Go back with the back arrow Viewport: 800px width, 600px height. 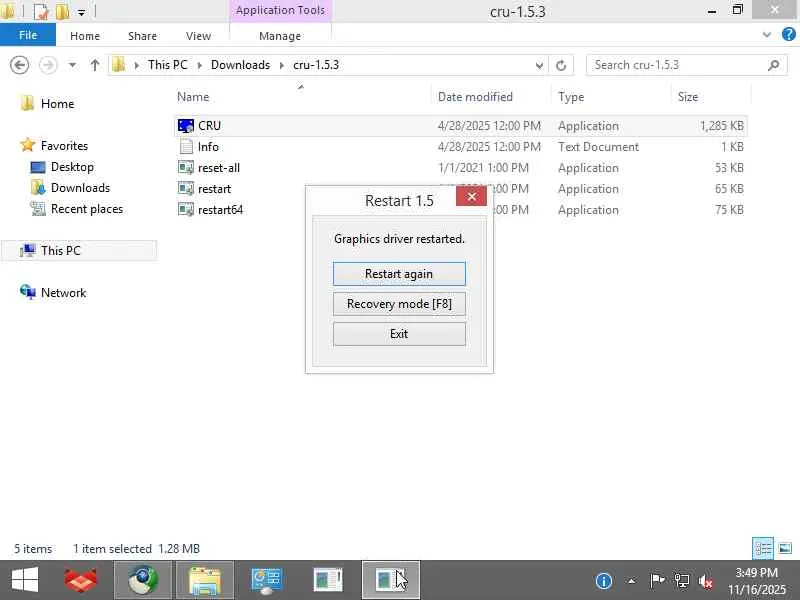(x=19, y=65)
